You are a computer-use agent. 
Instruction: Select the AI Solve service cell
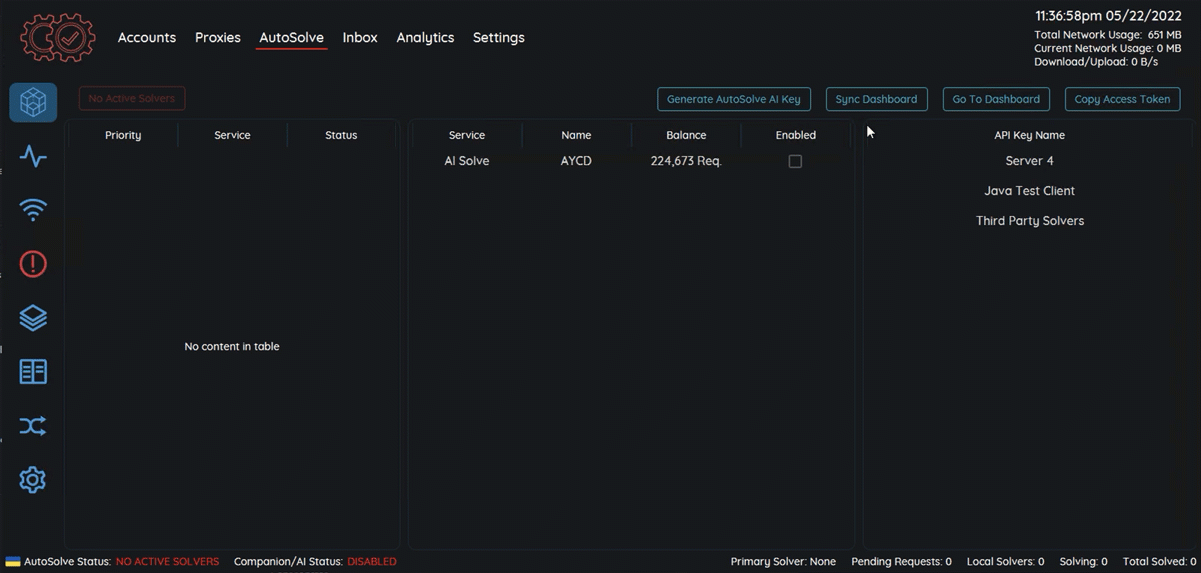click(467, 161)
